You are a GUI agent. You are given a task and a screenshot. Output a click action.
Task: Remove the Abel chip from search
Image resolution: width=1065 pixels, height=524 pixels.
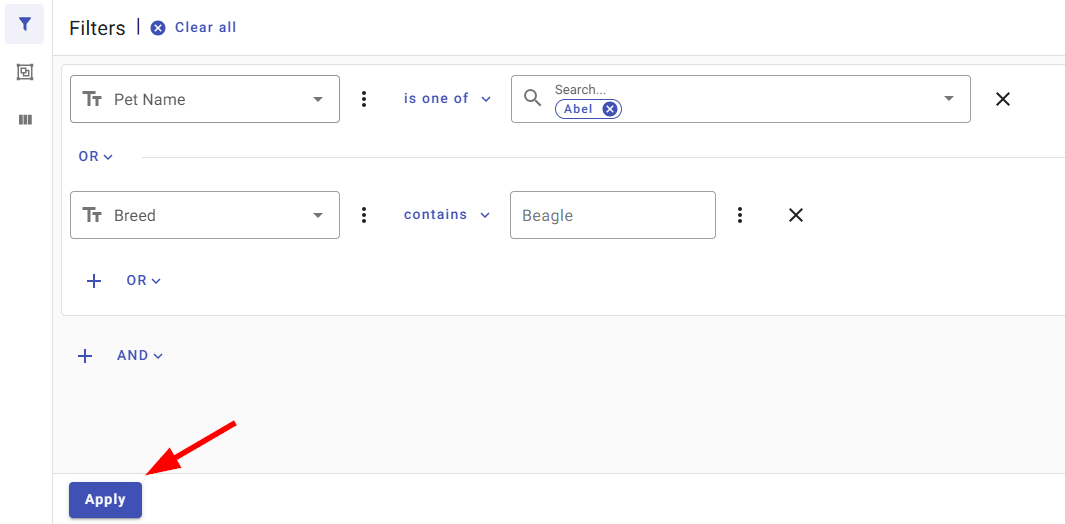pyautogui.click(x=610, y=109)
